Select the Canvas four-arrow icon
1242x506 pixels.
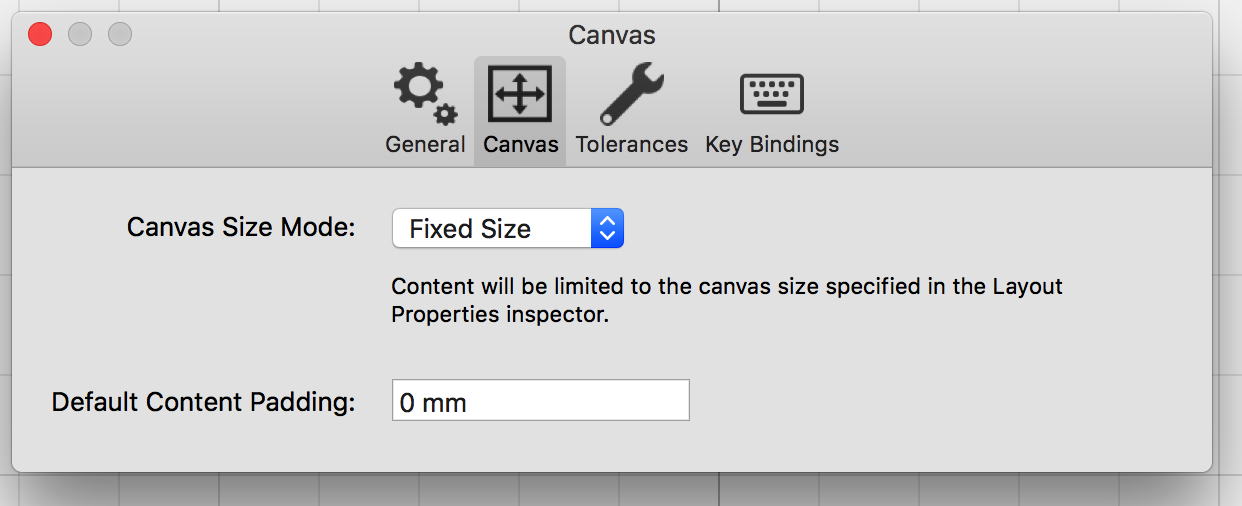point(519,94)
